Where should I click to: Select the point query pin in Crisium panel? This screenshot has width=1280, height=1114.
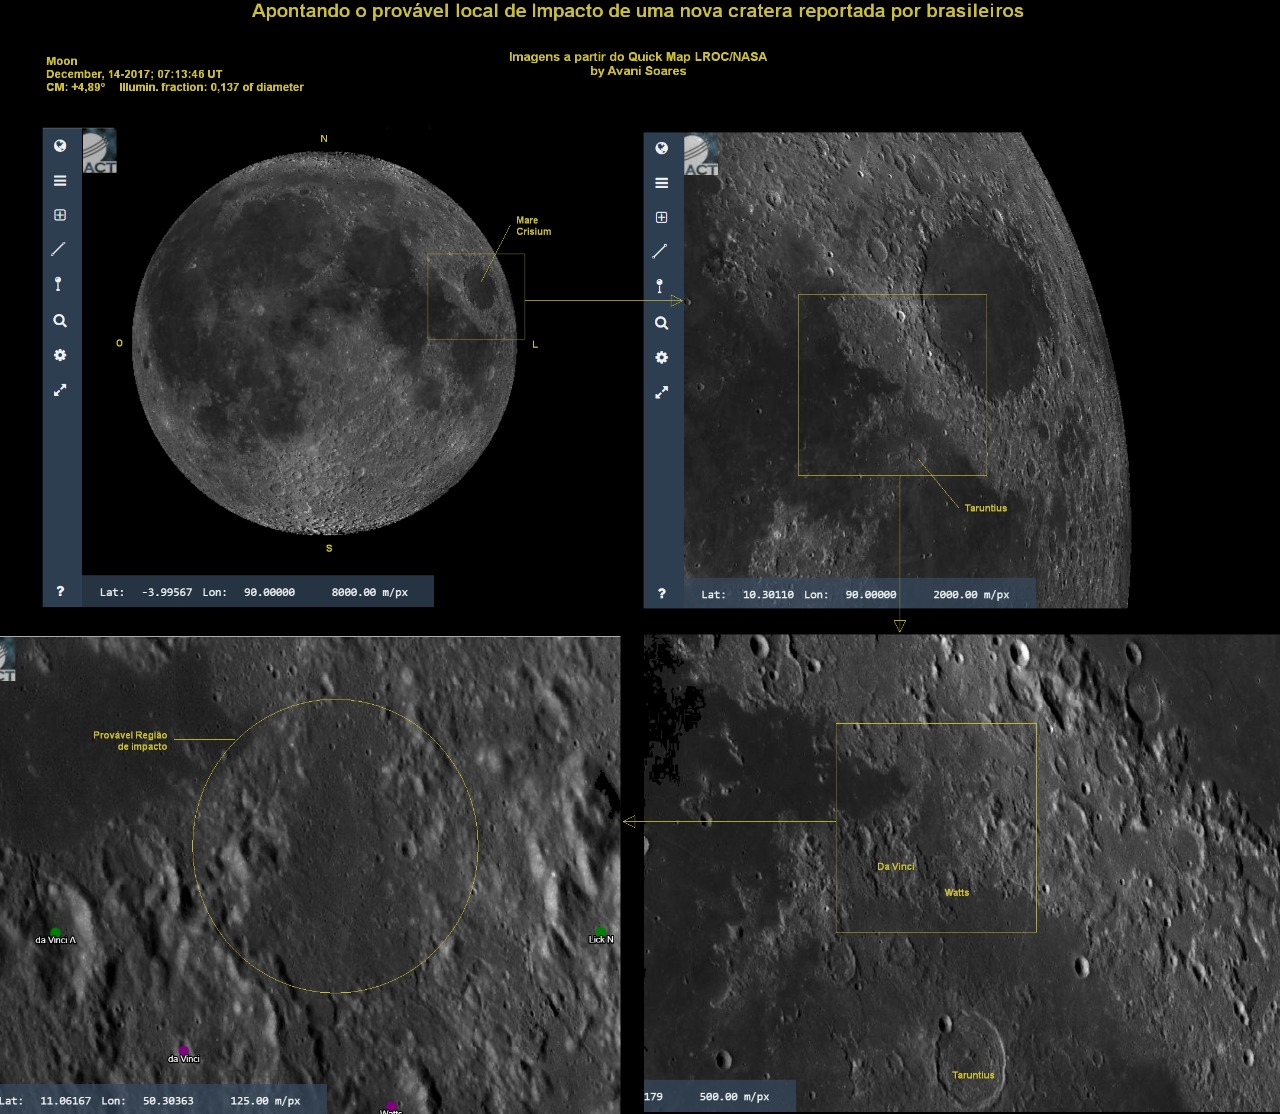(659, 286)
